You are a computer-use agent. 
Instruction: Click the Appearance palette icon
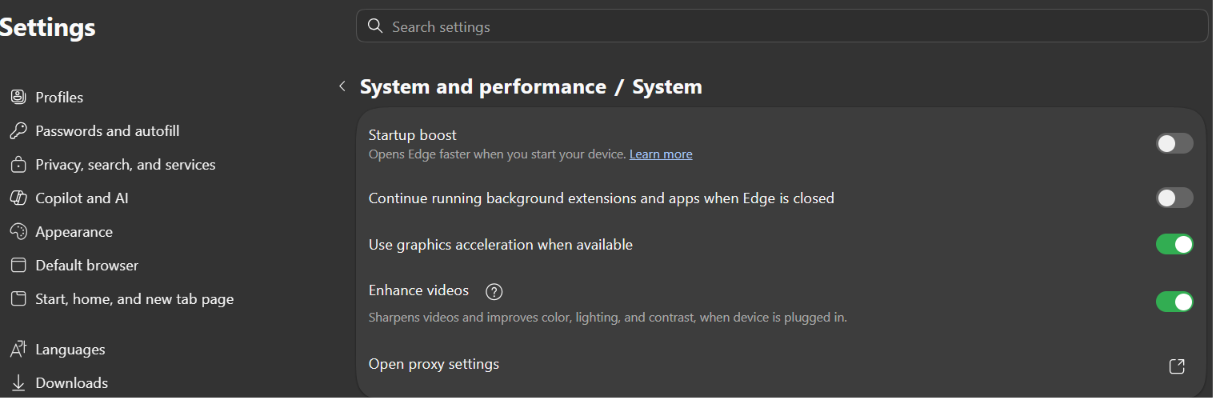coord(18,232)
